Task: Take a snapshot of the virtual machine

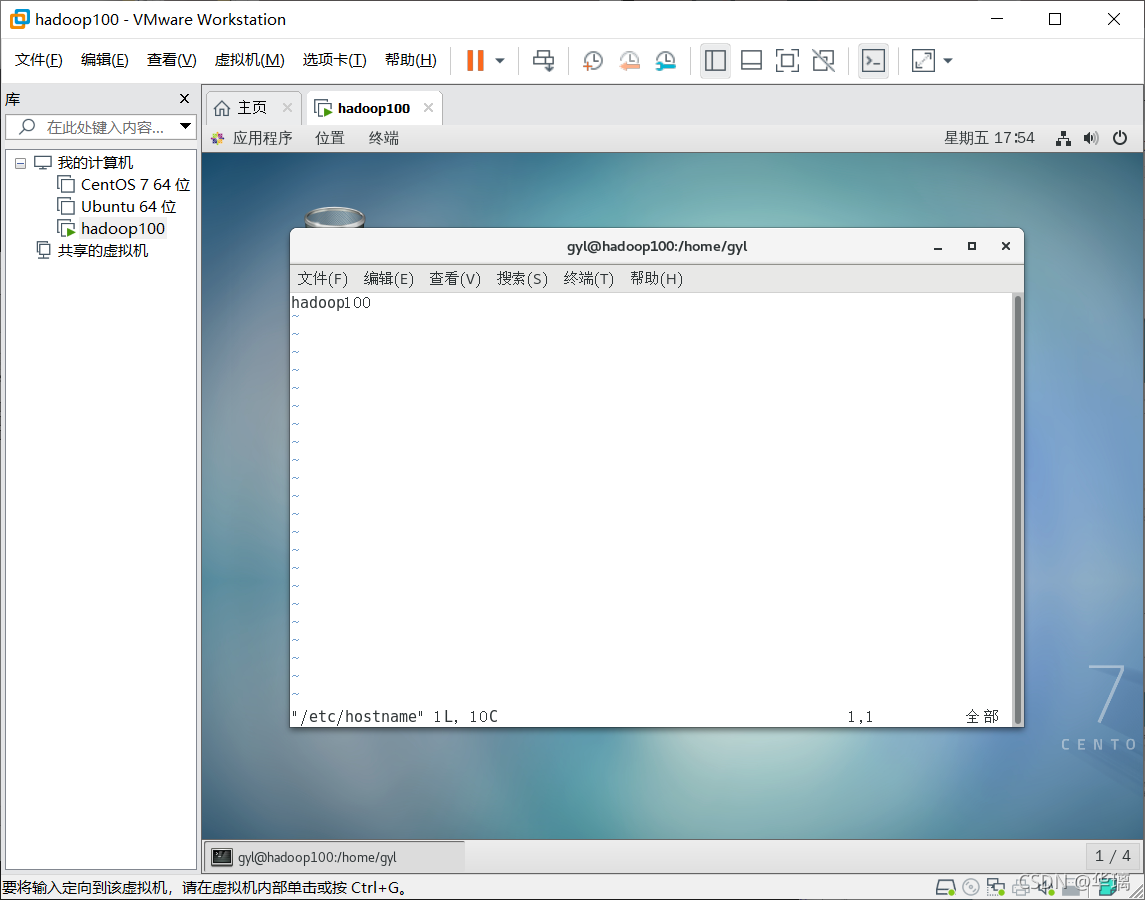Action: (x=592, y=60)
